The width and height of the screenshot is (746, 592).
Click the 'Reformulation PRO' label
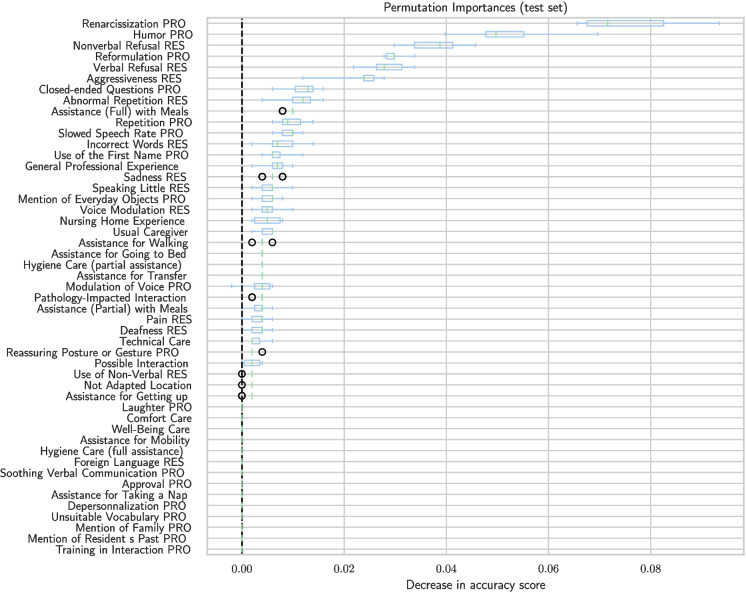142,57
